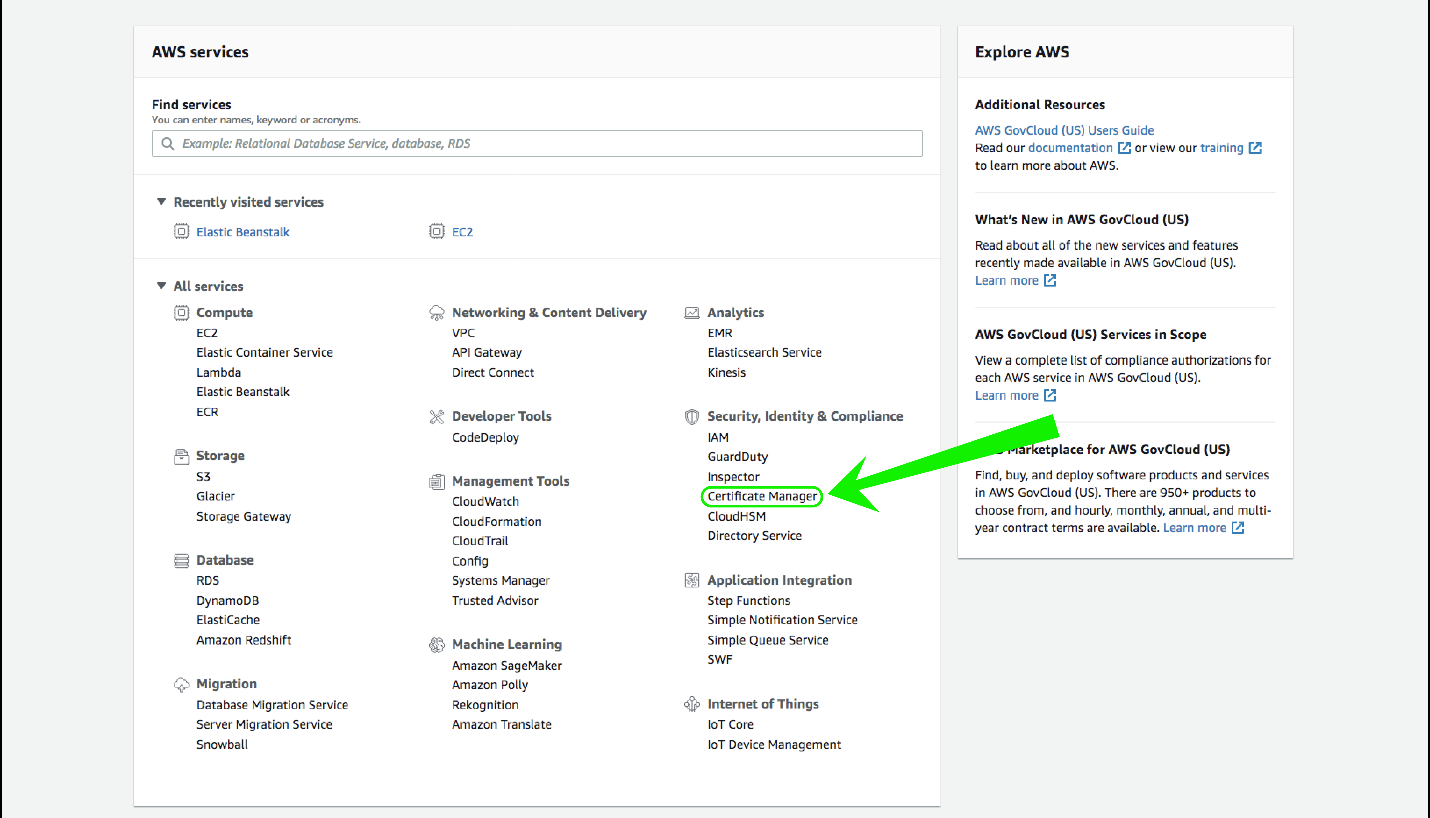Open Elastic Container Service
The image size is (1430, 818).
coord(265,353)
